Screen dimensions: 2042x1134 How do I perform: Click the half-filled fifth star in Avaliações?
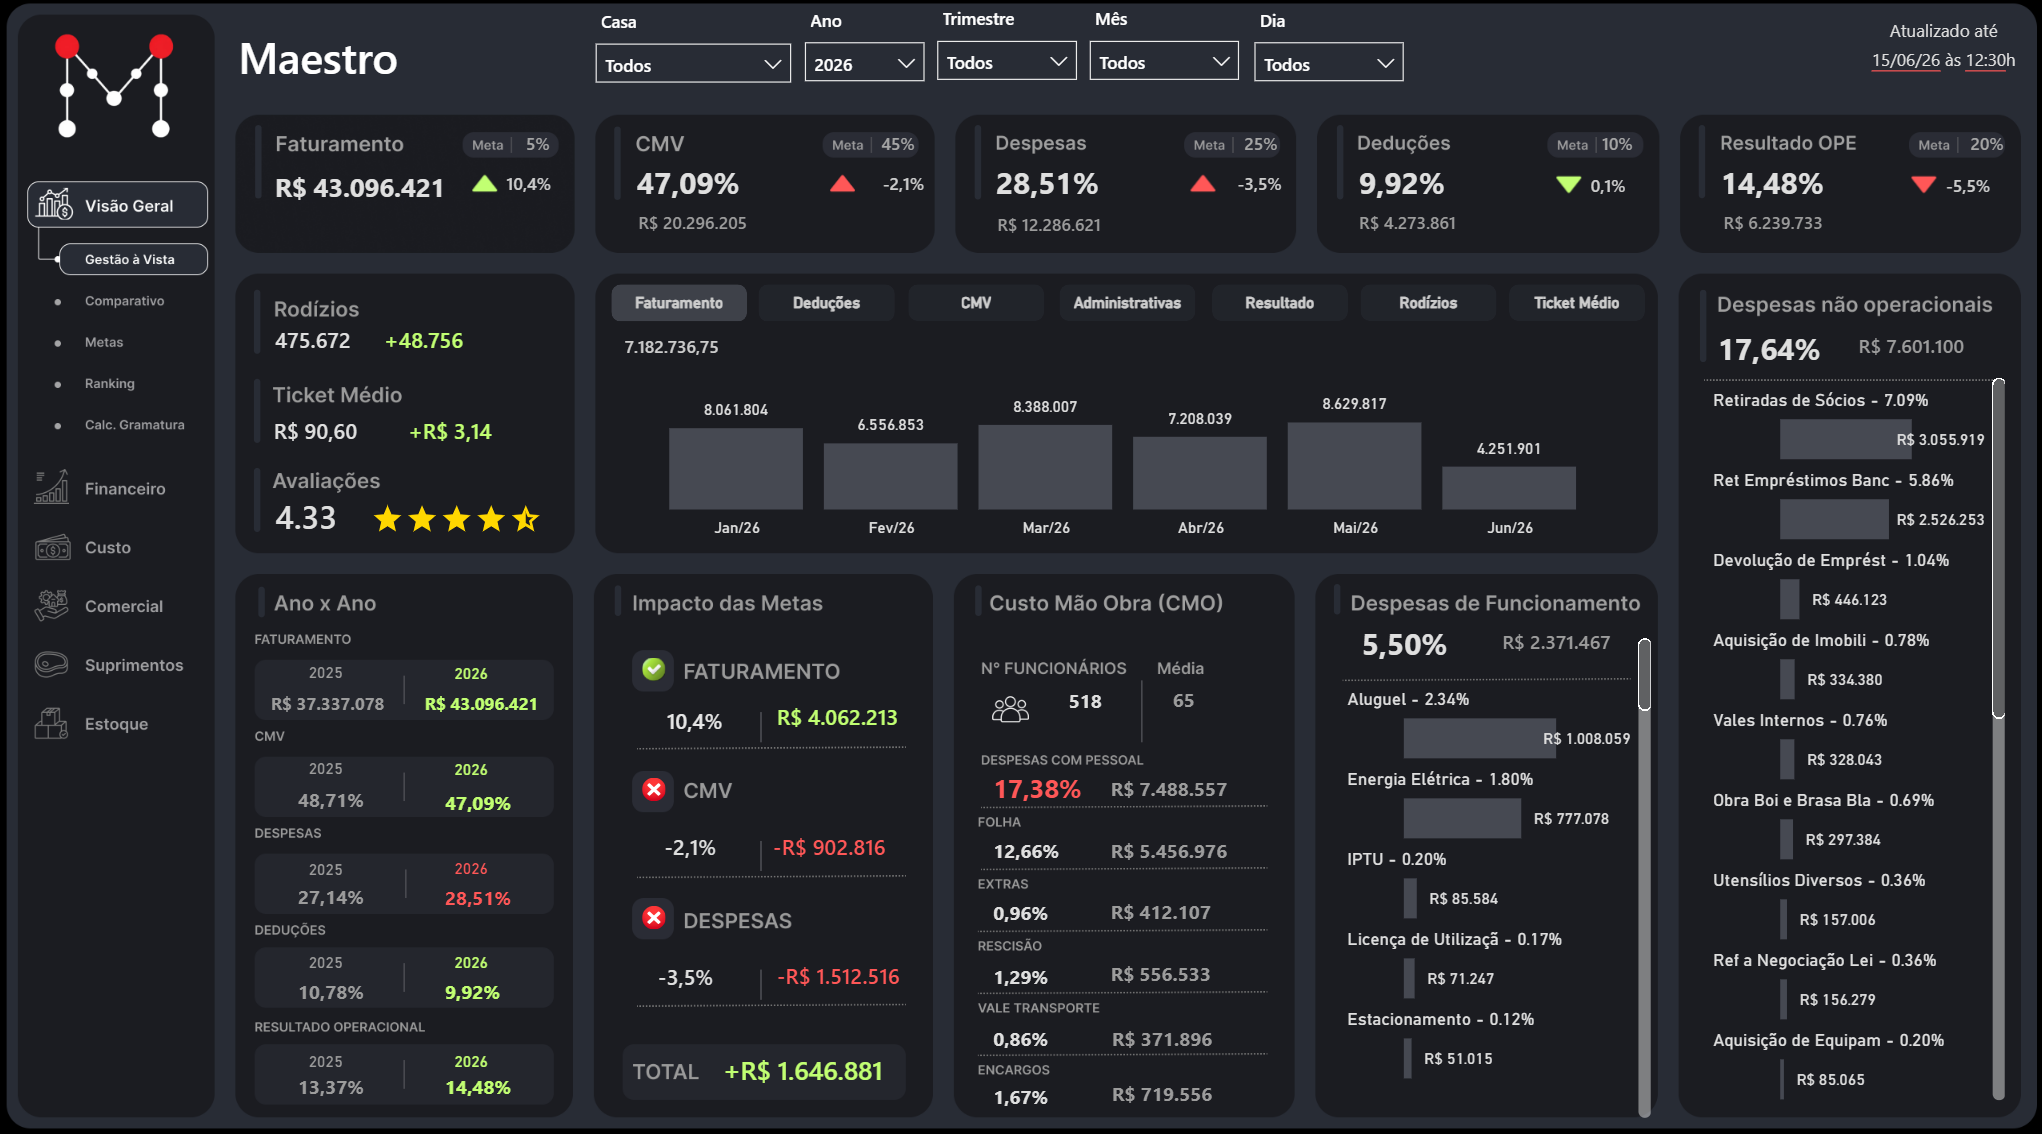tap(525, 519)
